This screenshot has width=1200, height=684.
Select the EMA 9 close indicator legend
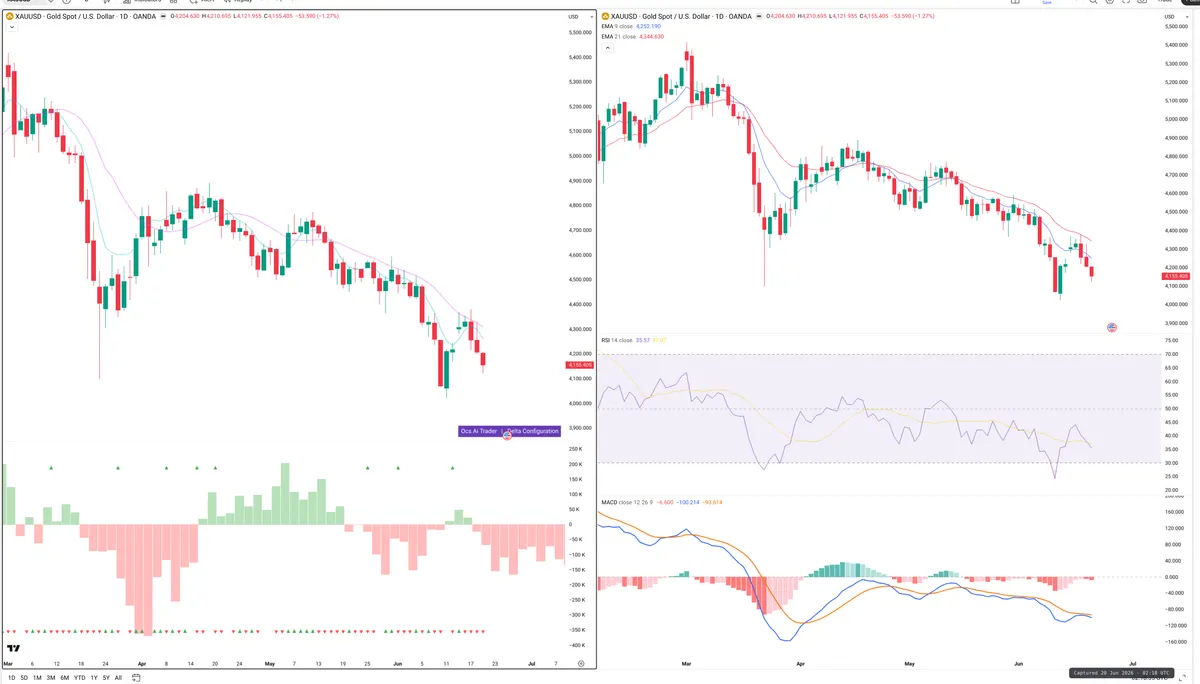(616, 26)
